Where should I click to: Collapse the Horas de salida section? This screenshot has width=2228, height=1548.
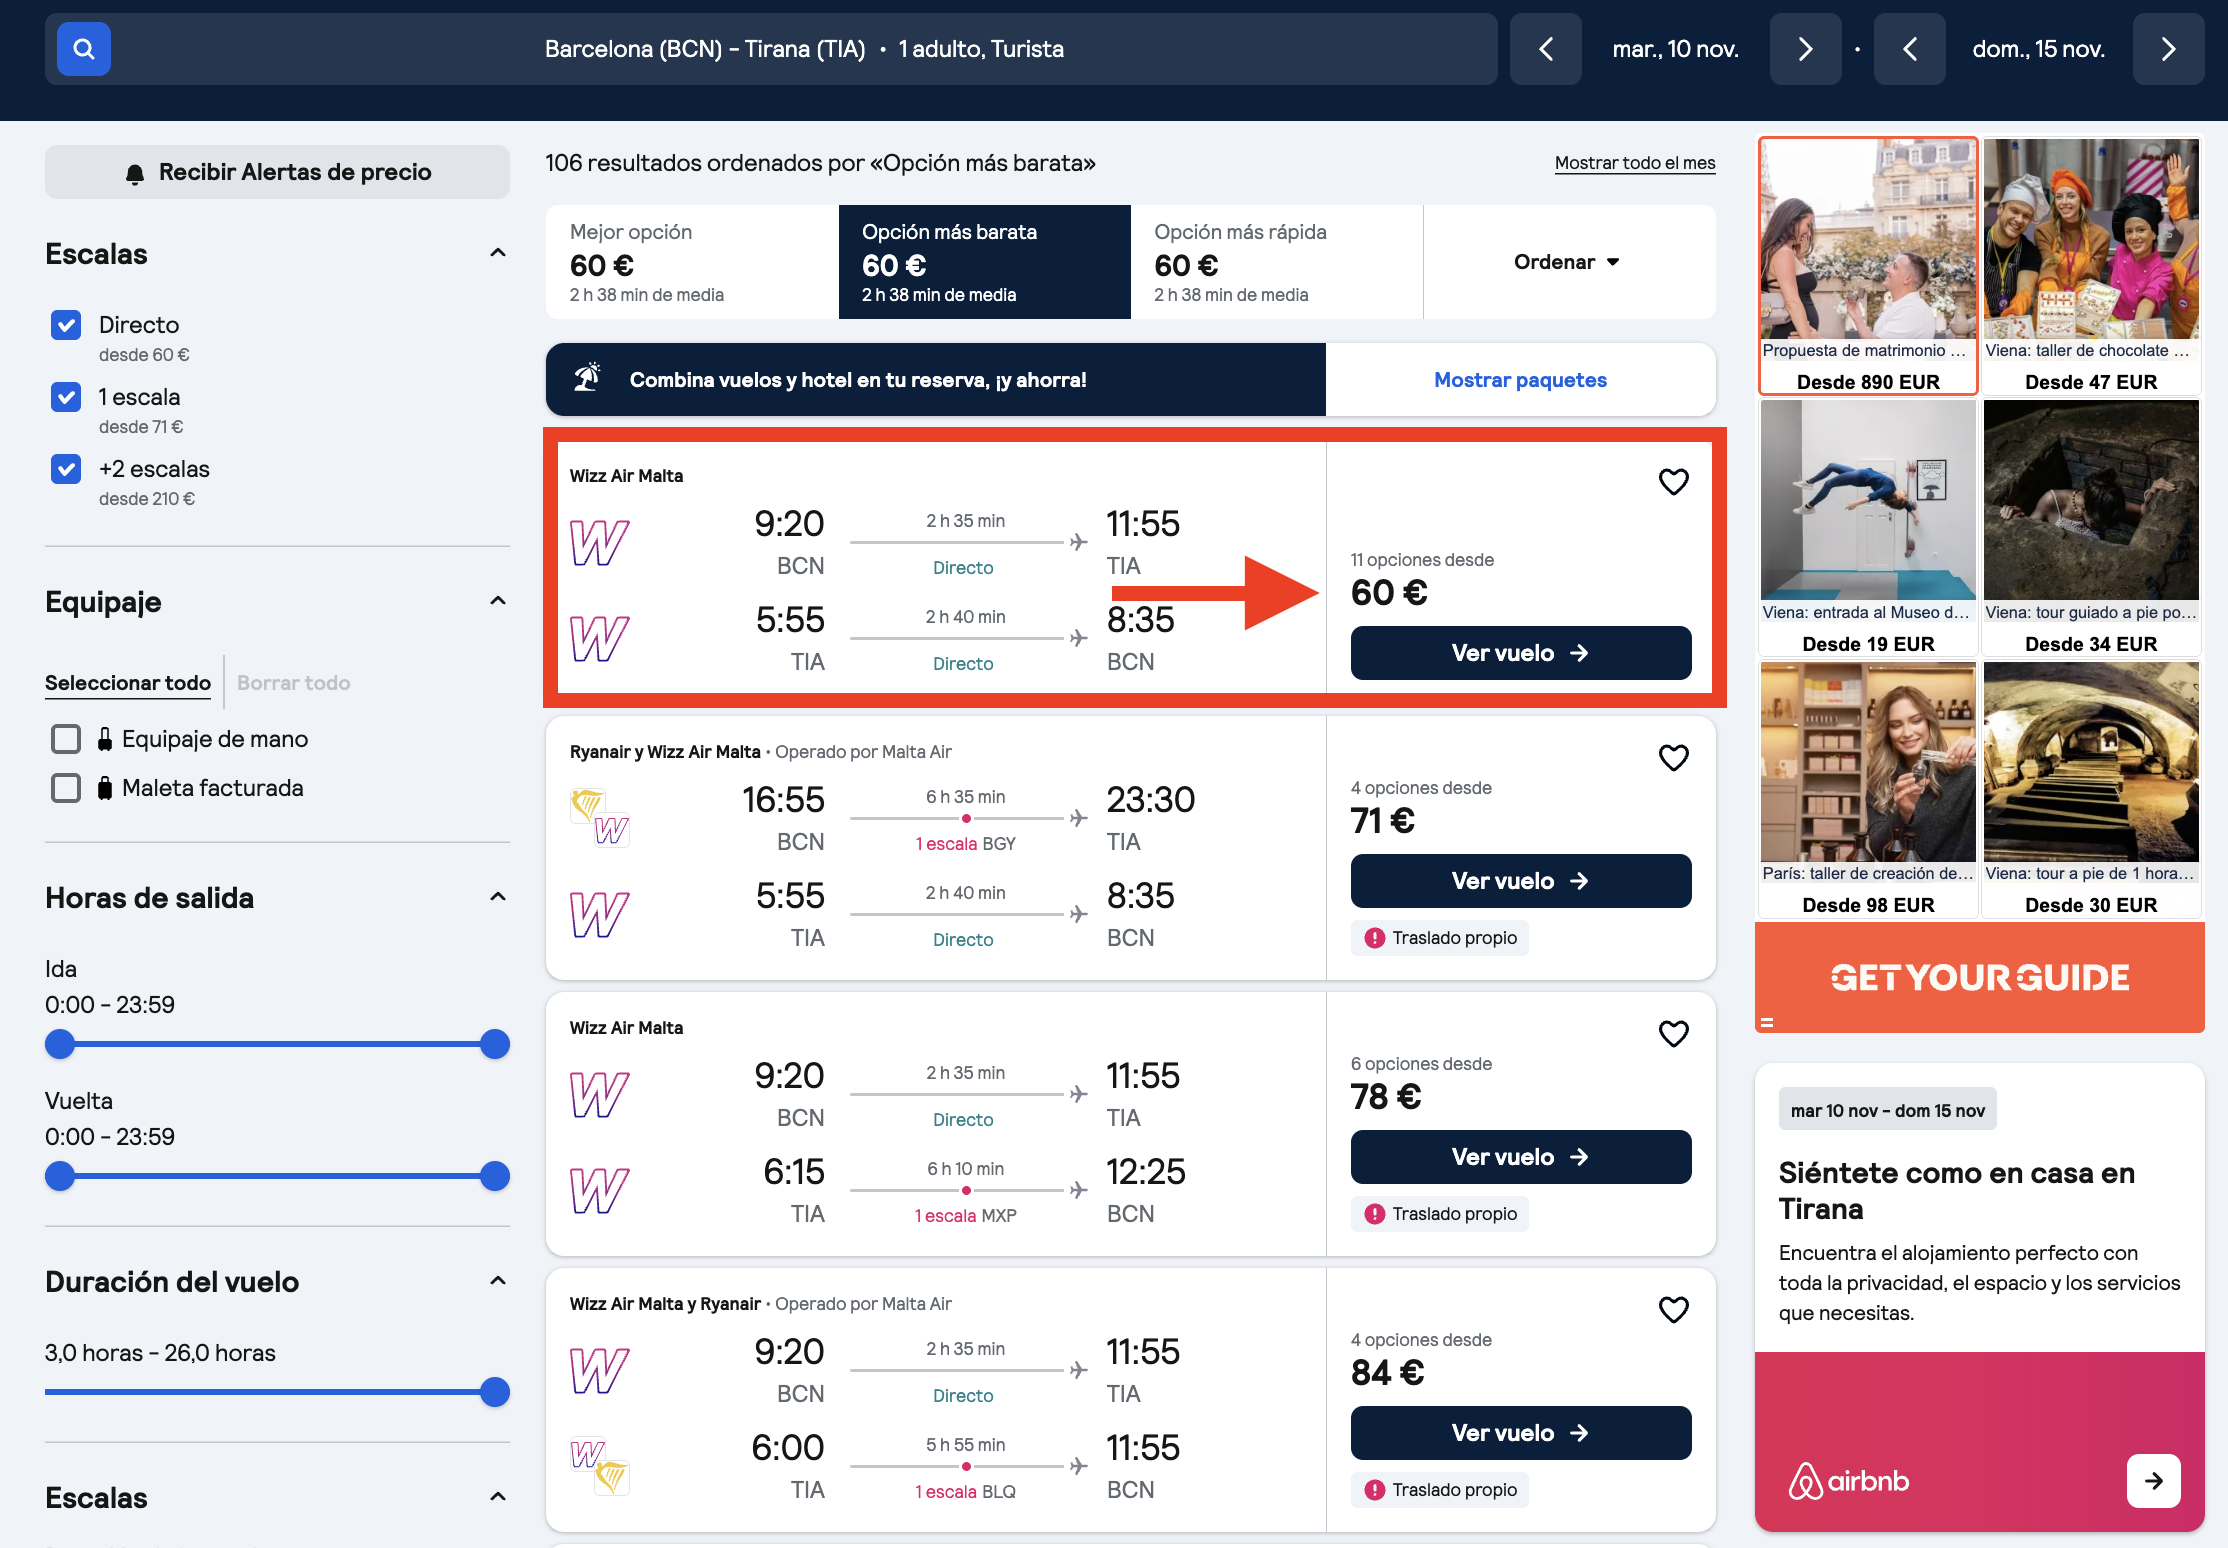(498, 897)
